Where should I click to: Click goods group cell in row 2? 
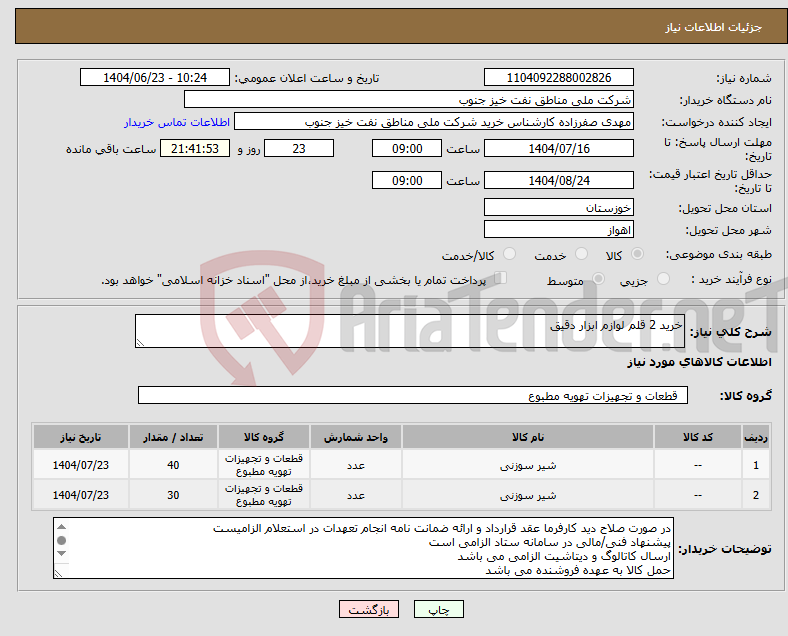[x=264, y=495]
